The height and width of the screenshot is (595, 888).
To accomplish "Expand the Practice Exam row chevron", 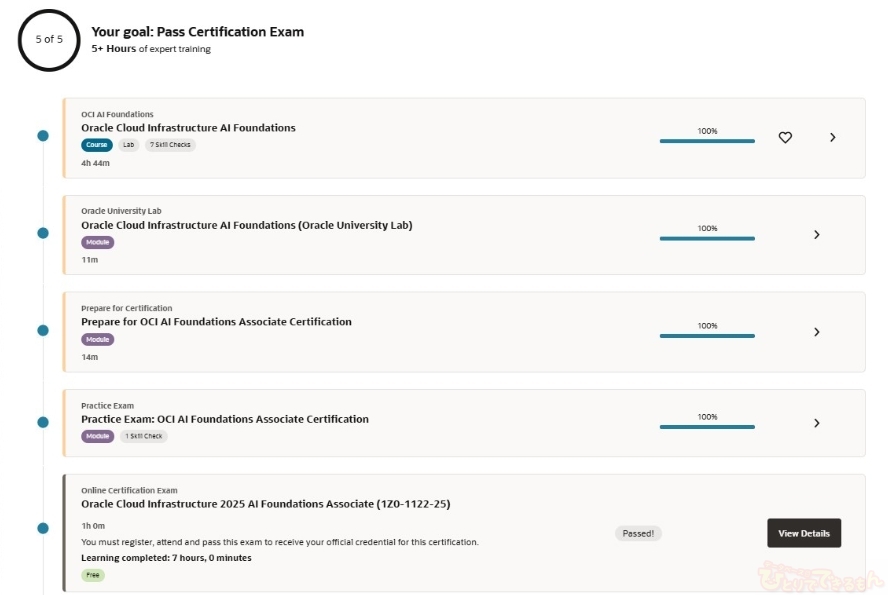I will [817, 423].
